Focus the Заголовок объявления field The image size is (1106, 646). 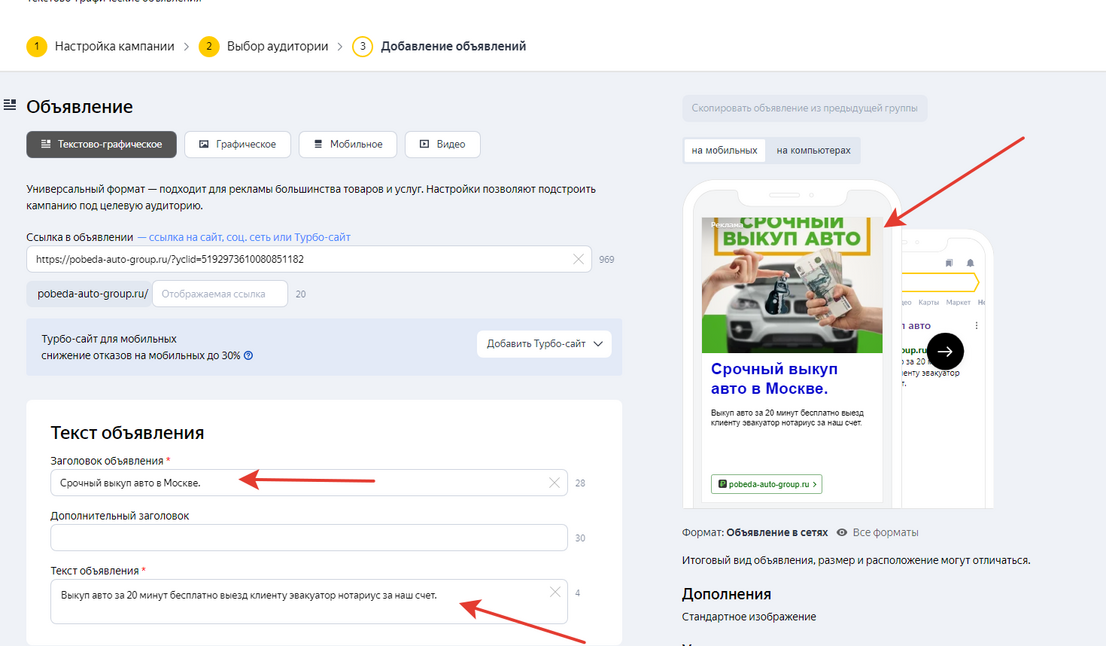[x=308, y=483]
